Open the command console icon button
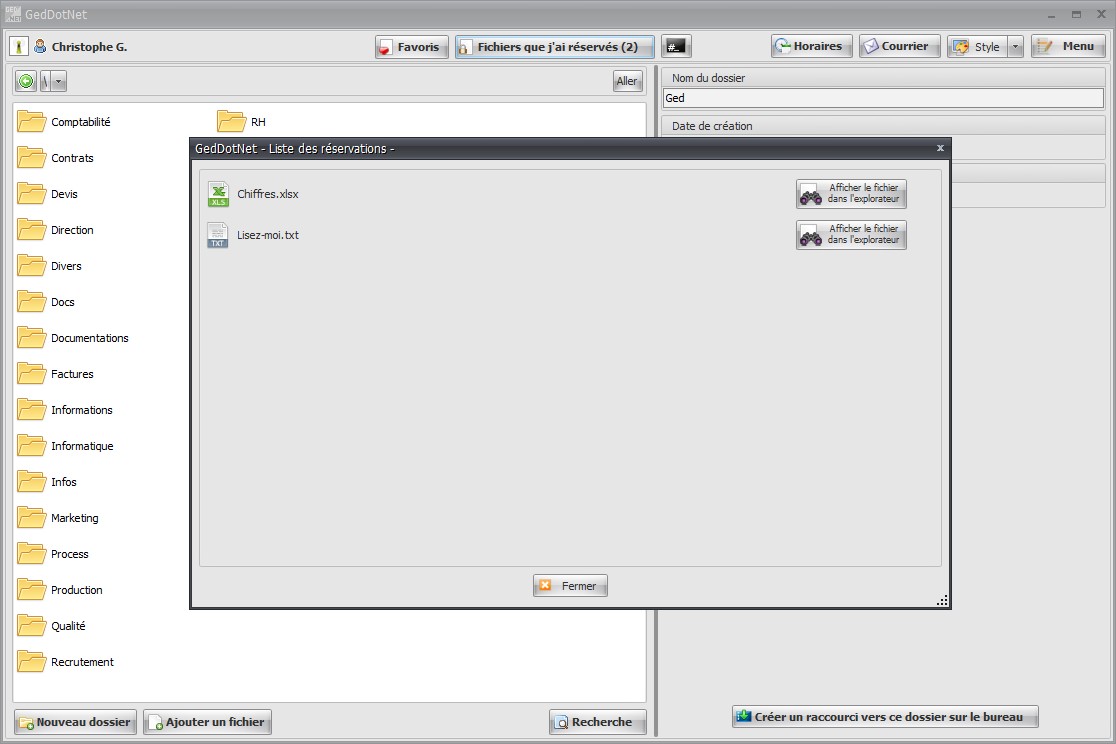The width and height of the screenshot is (1116, 744). click(x=675, y=47)
